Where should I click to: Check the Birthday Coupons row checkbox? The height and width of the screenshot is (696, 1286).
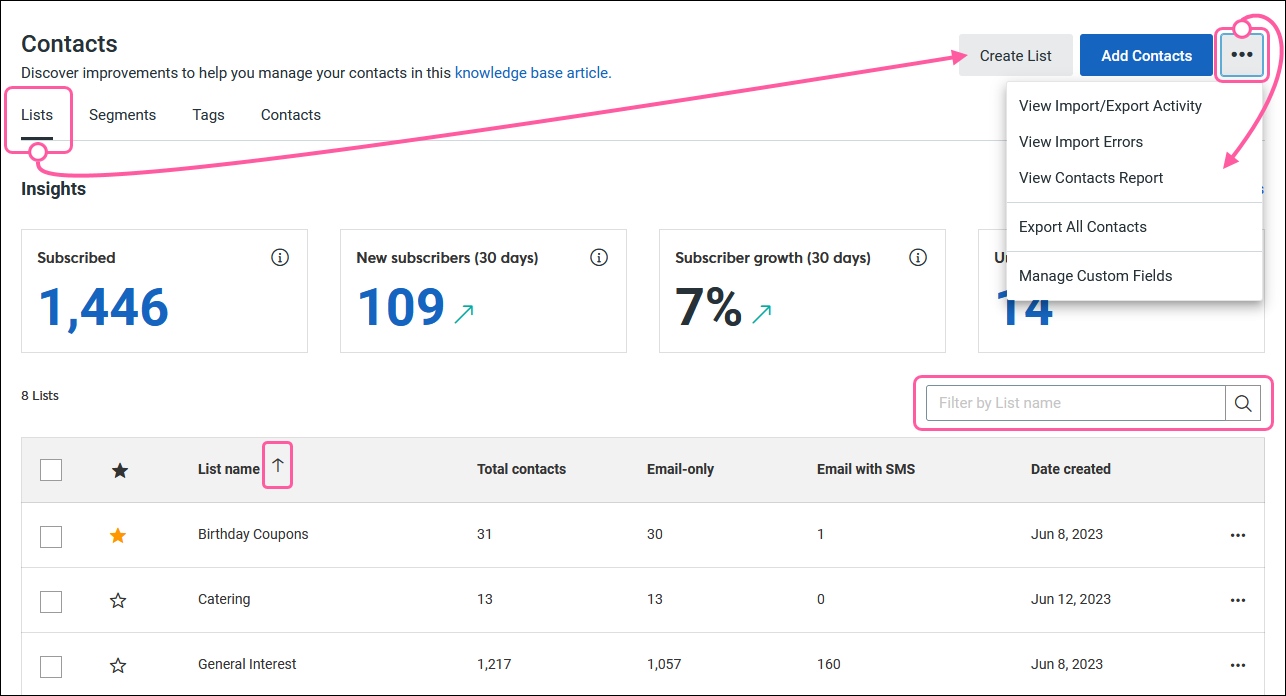(51, 537)
